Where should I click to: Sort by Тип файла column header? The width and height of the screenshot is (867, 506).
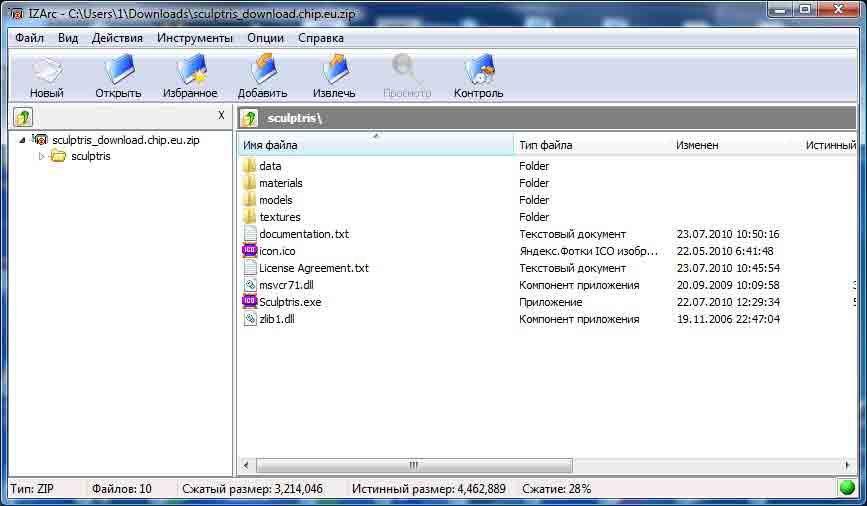[592, 145]
